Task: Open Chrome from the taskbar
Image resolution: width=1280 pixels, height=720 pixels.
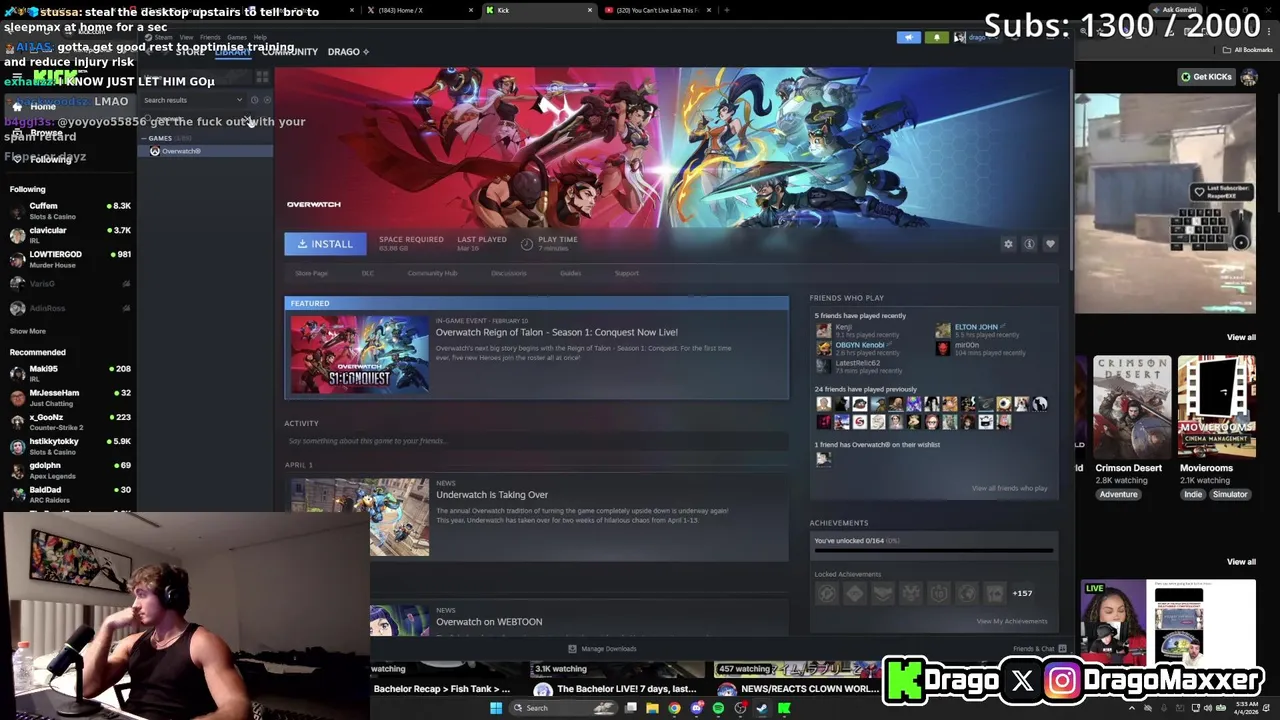Action: coord(674,708)
